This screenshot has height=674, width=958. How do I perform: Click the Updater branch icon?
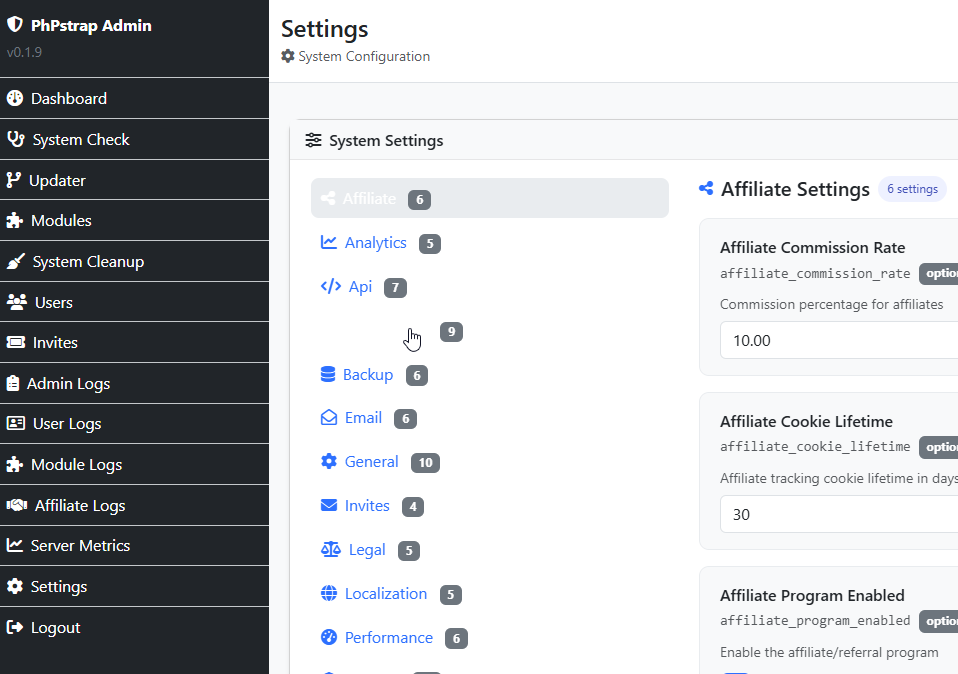coord(13,180)
